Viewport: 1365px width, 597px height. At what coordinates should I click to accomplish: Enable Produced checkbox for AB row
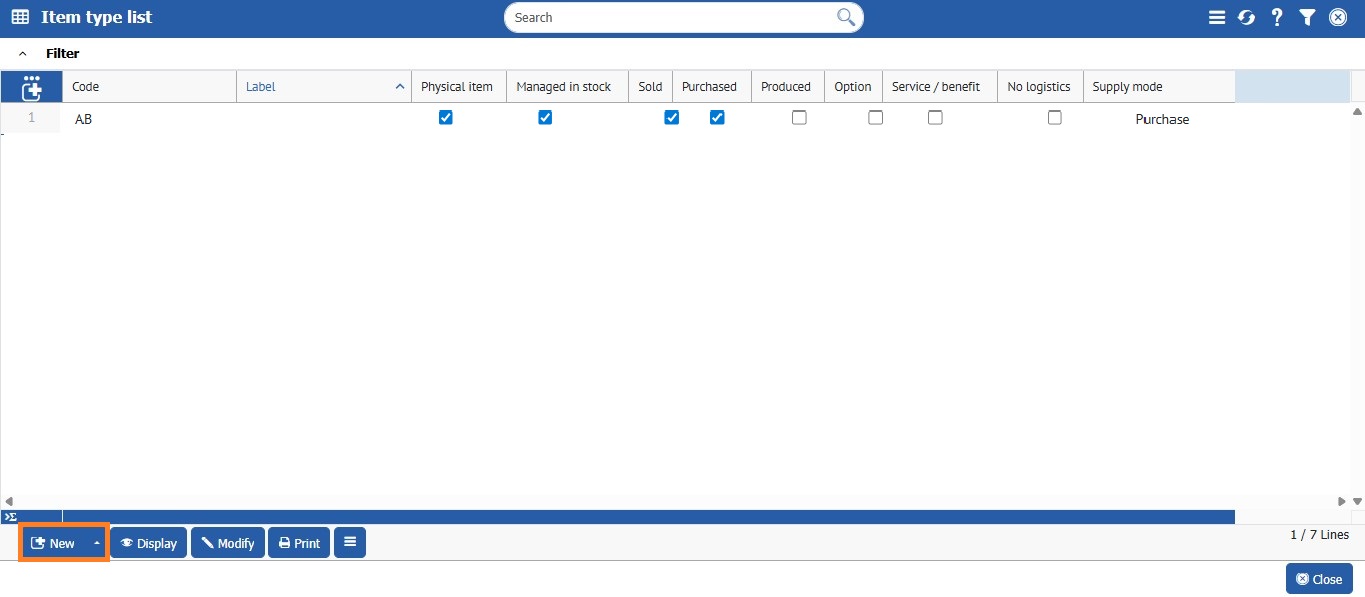point(799,118)
